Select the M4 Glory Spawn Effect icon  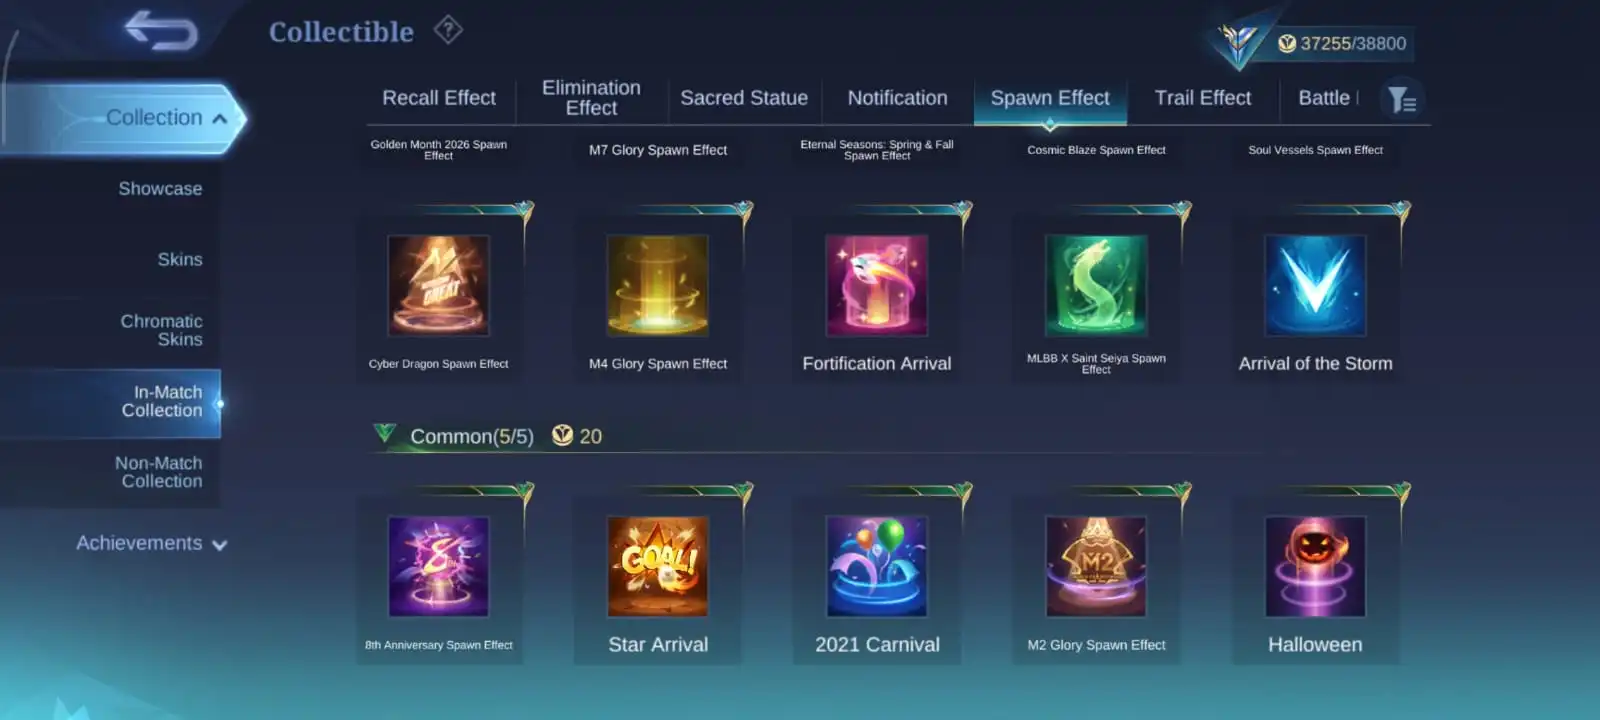pyautogui.click(x=658, y=285)
